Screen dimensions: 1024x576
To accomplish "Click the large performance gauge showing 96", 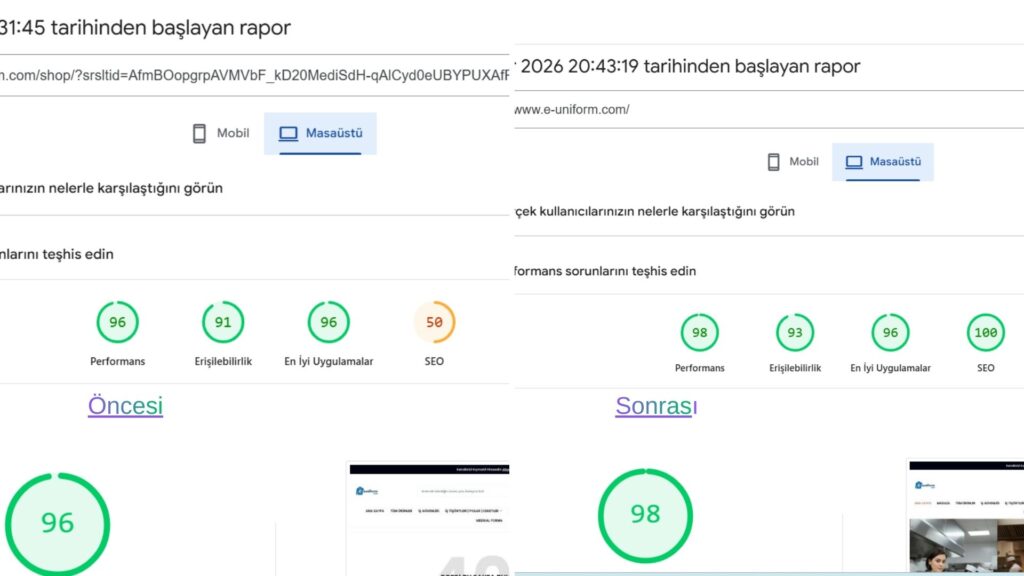I will coord(57,523).
